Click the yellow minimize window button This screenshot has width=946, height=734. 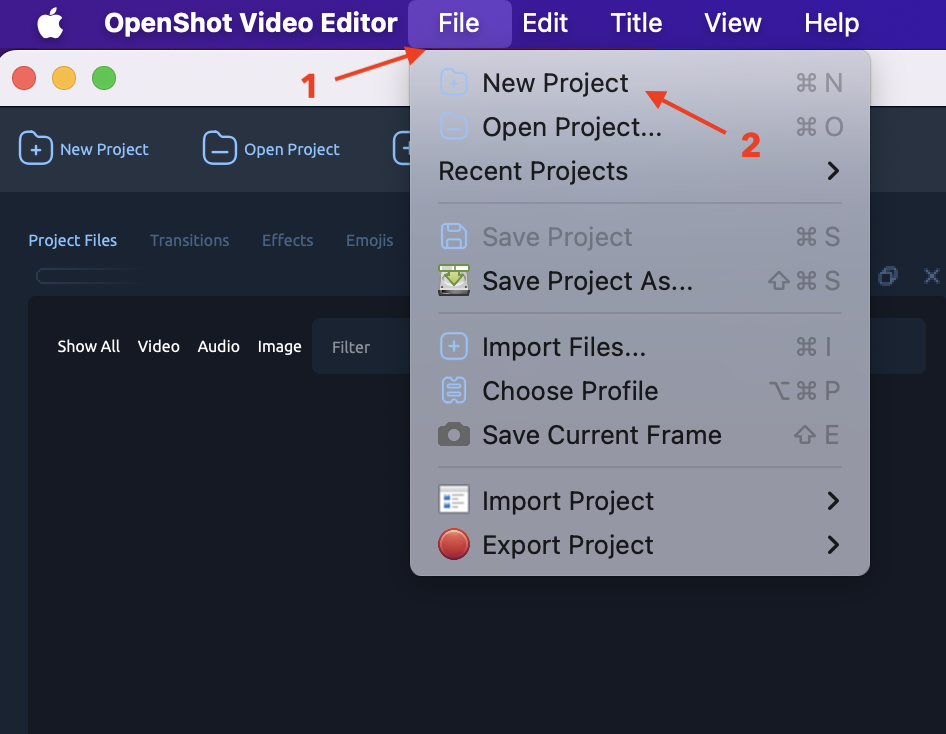[64, 78]
